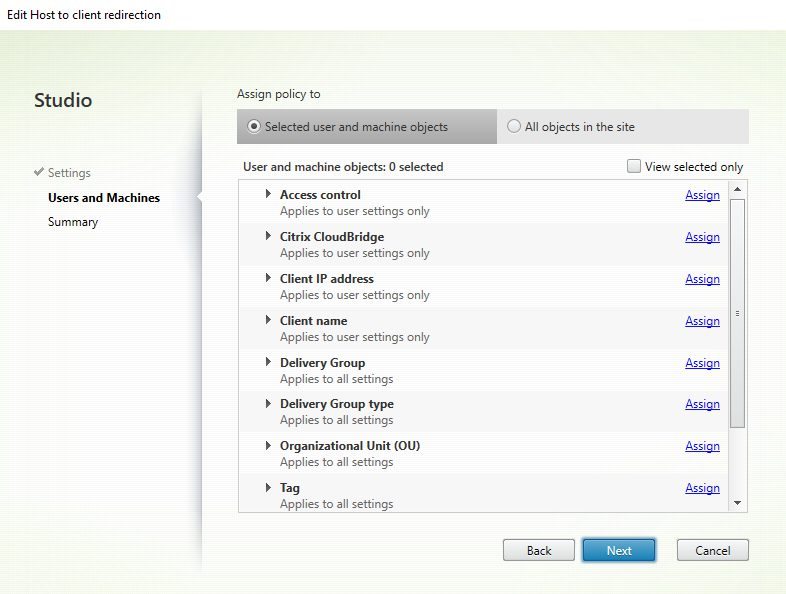
Task: Open the Summary wizard step
Action: pos(73,222)
